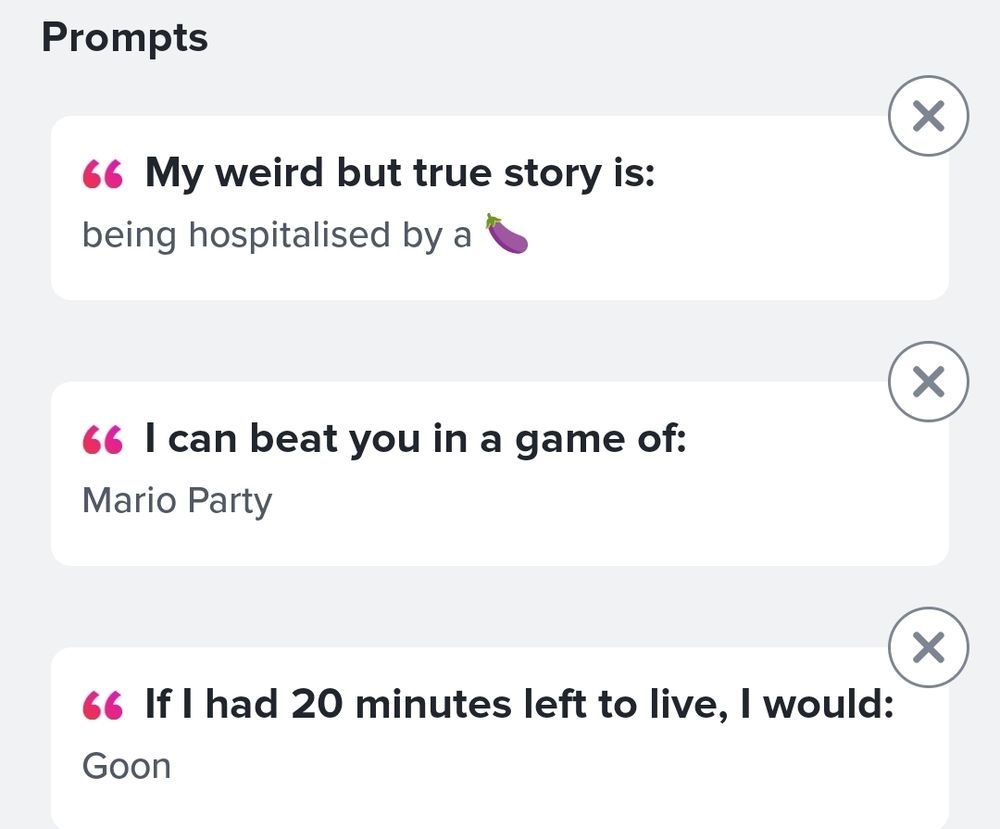Select the 'I can beat you in a game of:' heading
The width and height of the screenshot is (1000, 829).
point(416,439)
